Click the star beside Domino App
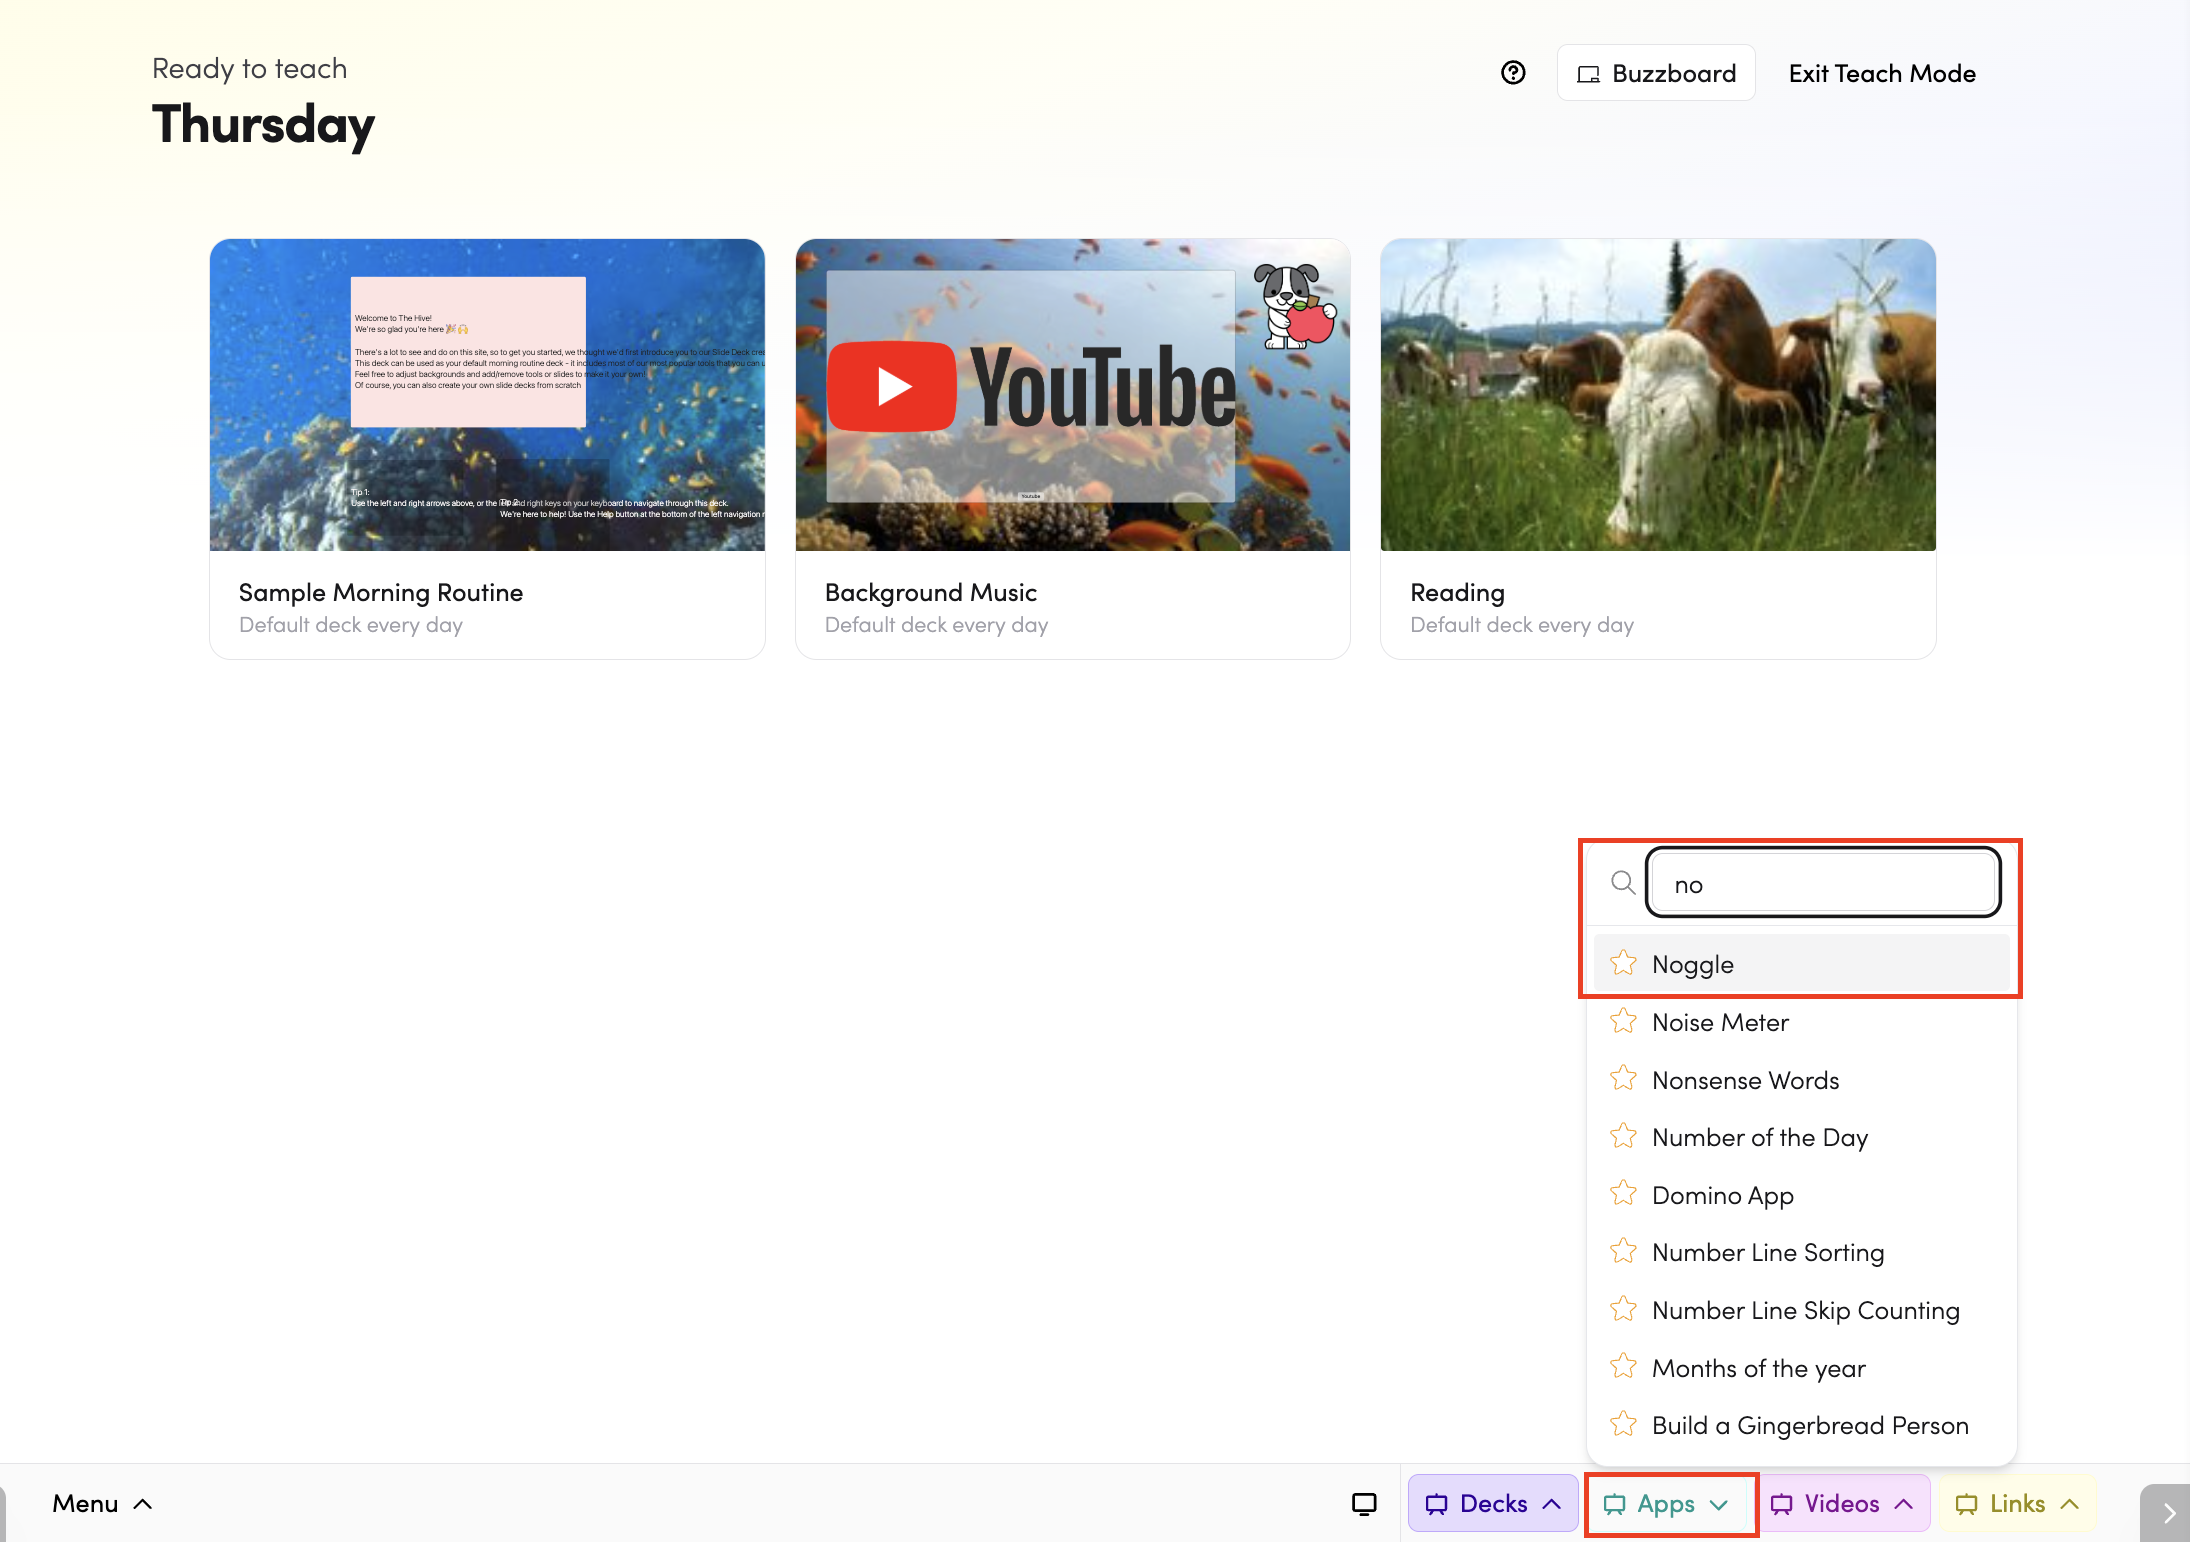 1623,1194
